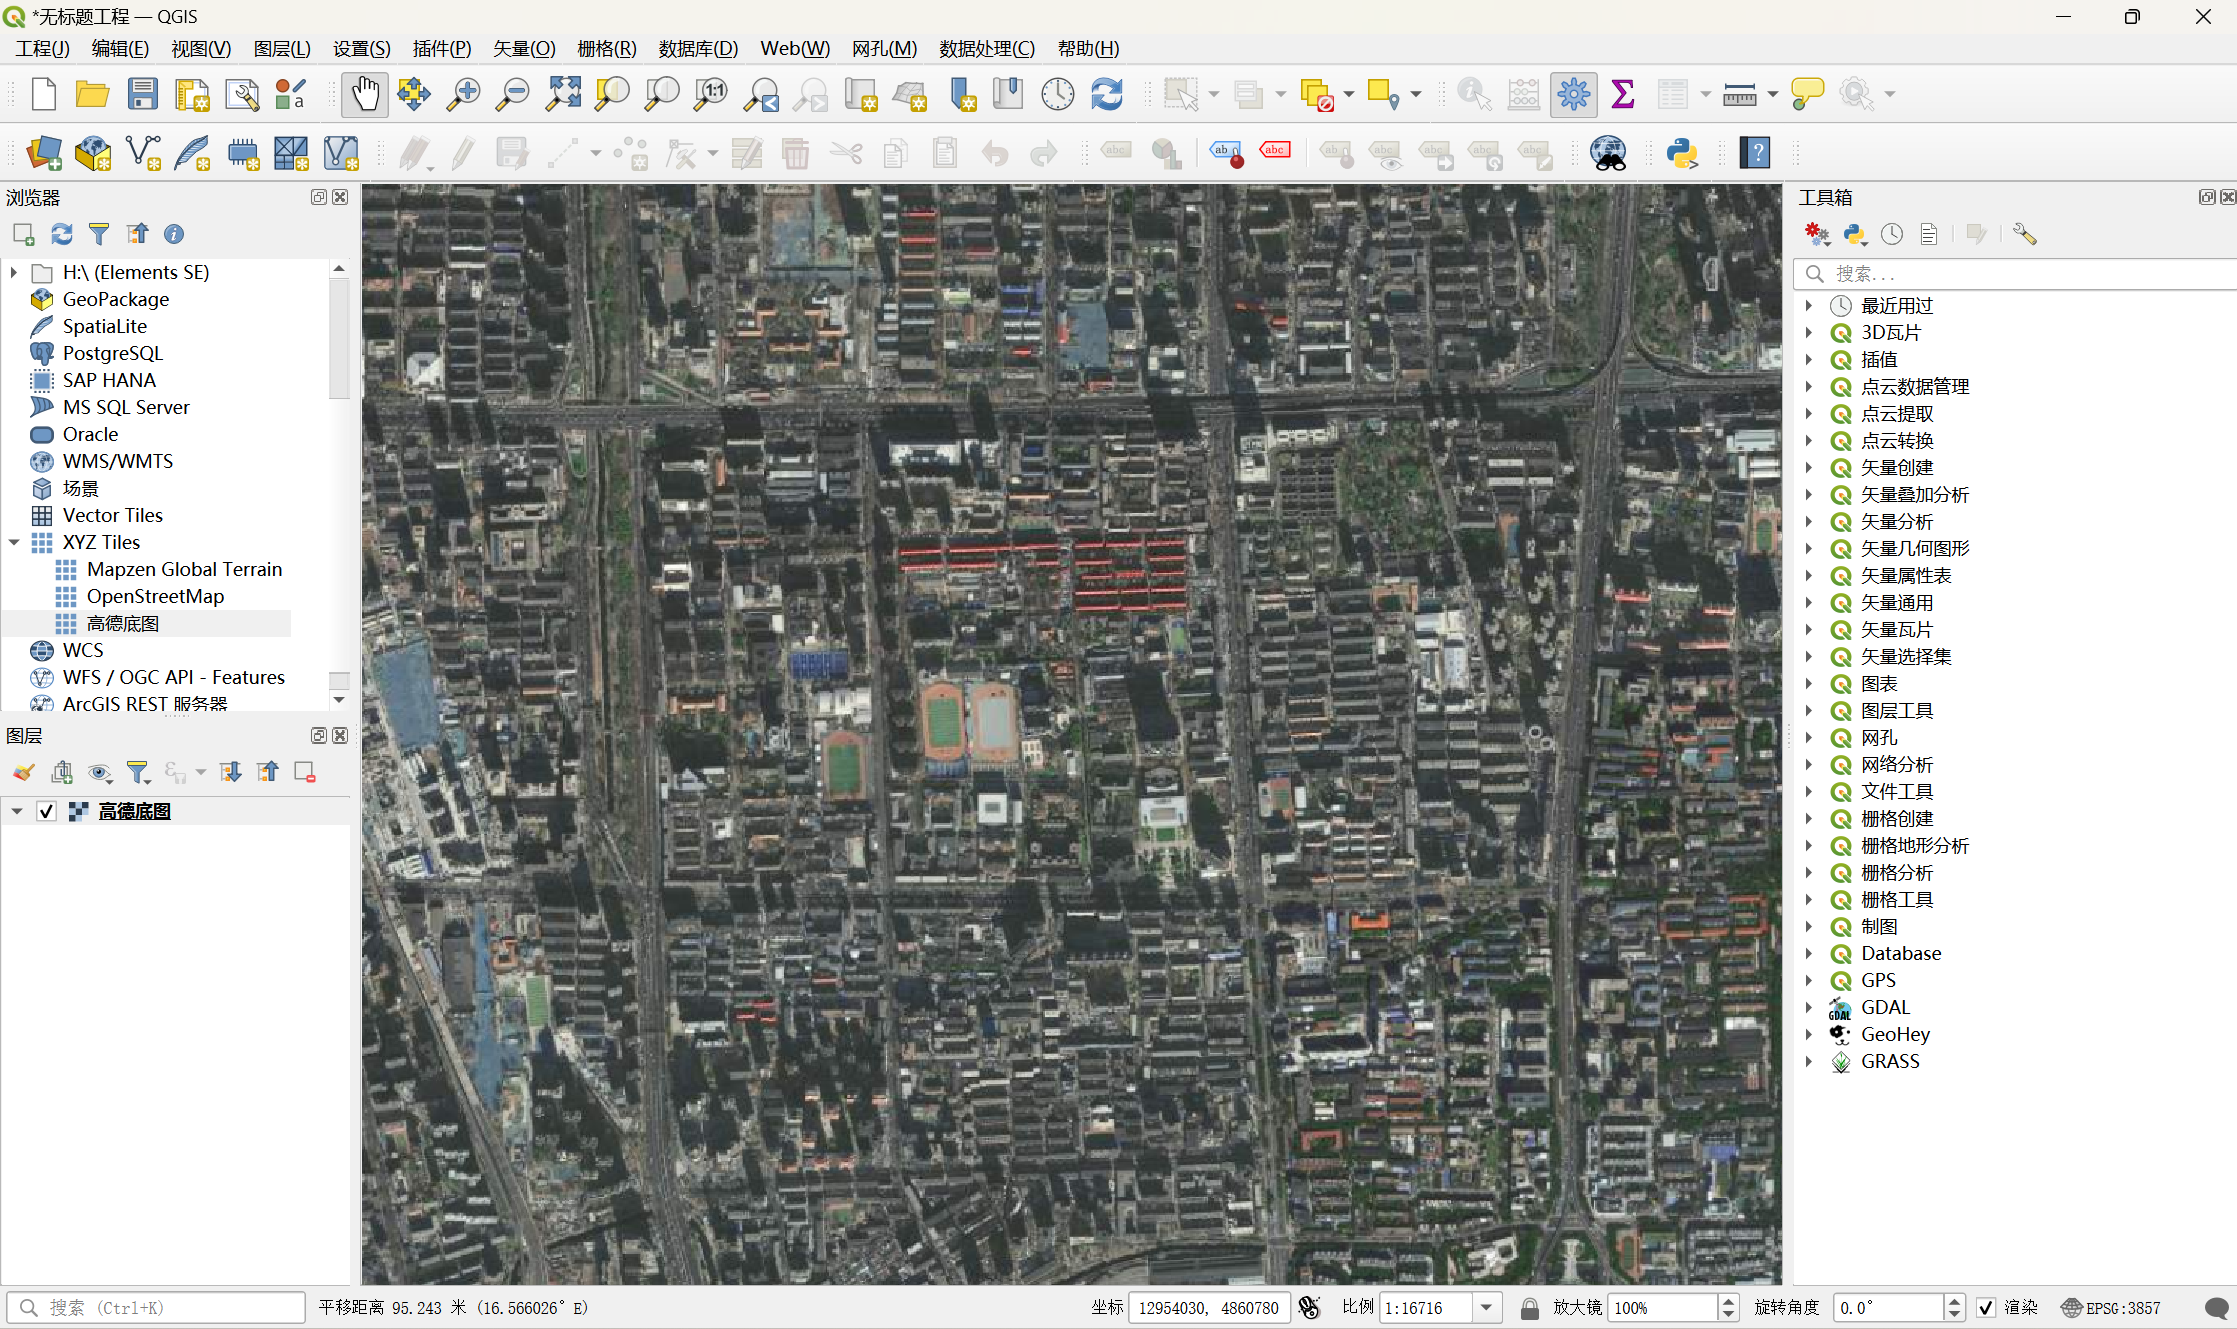The image size is (2237, 1329).
Task: Select OpenStreetMap in browser tree
Action: pyautogui.click(x=155, y=596)
